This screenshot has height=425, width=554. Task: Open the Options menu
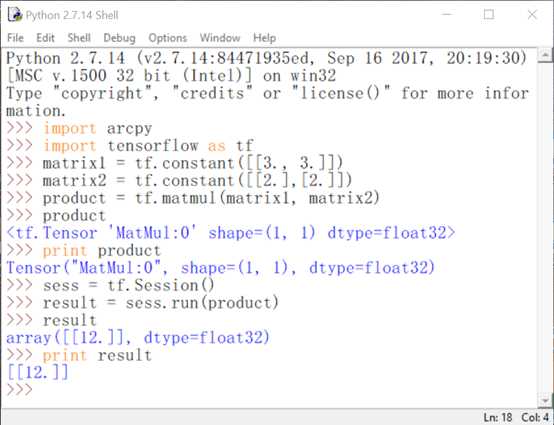[x=167, y=38]
